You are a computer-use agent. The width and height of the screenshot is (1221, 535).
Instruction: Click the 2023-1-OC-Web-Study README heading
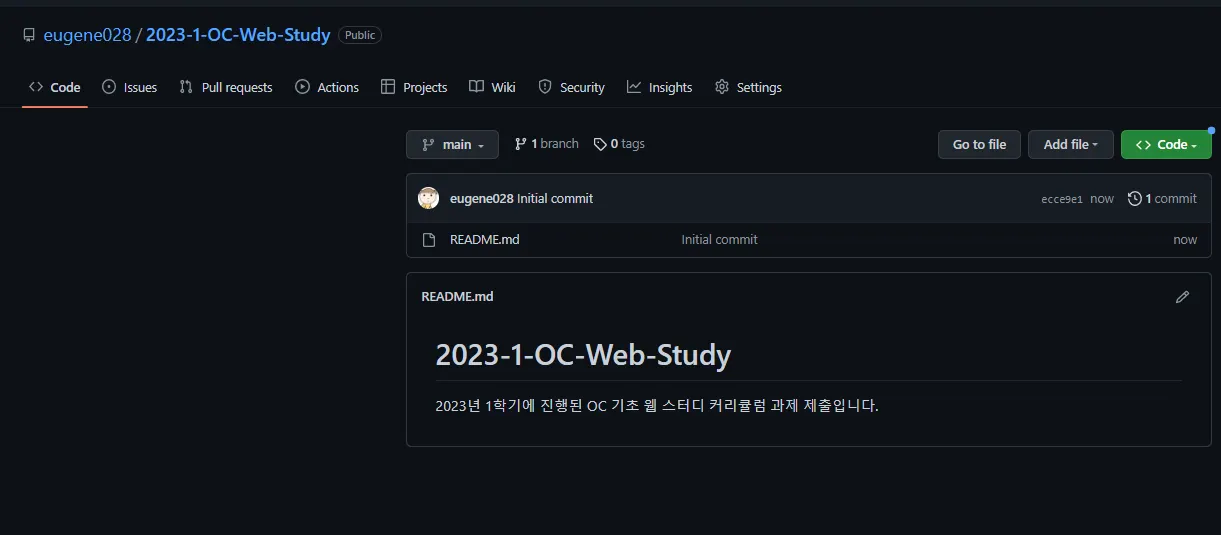pos(583,355)
